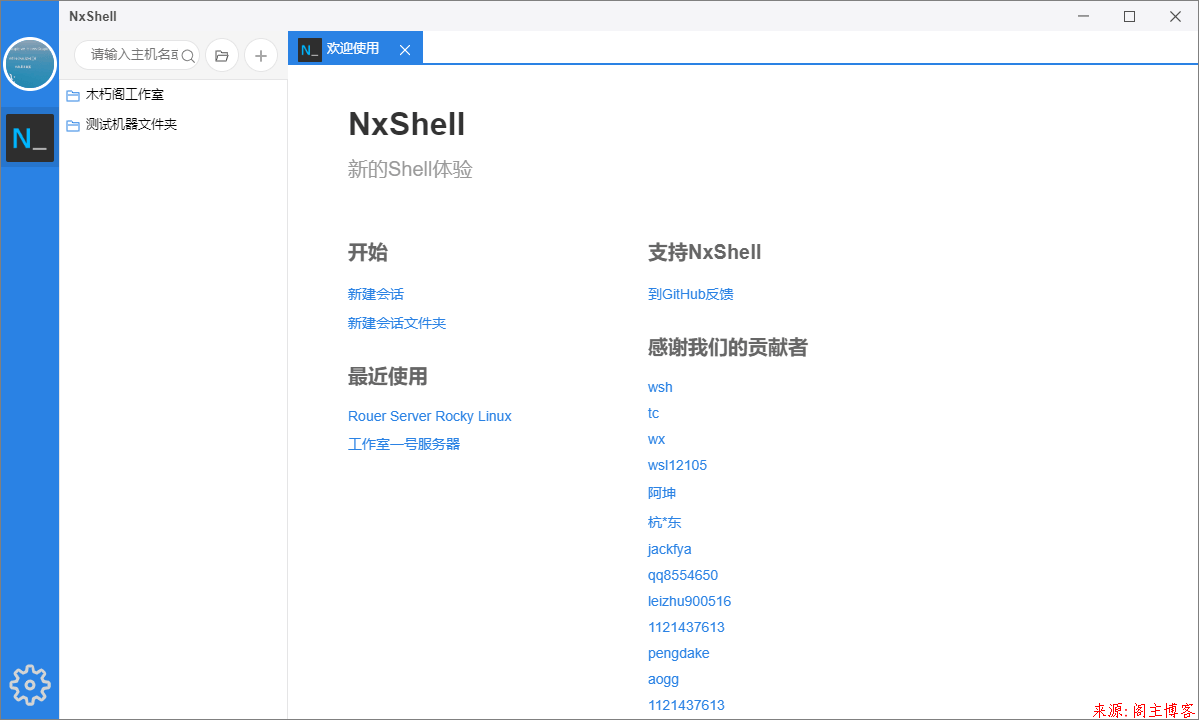Open contributor aogg link

click(663, 679)
